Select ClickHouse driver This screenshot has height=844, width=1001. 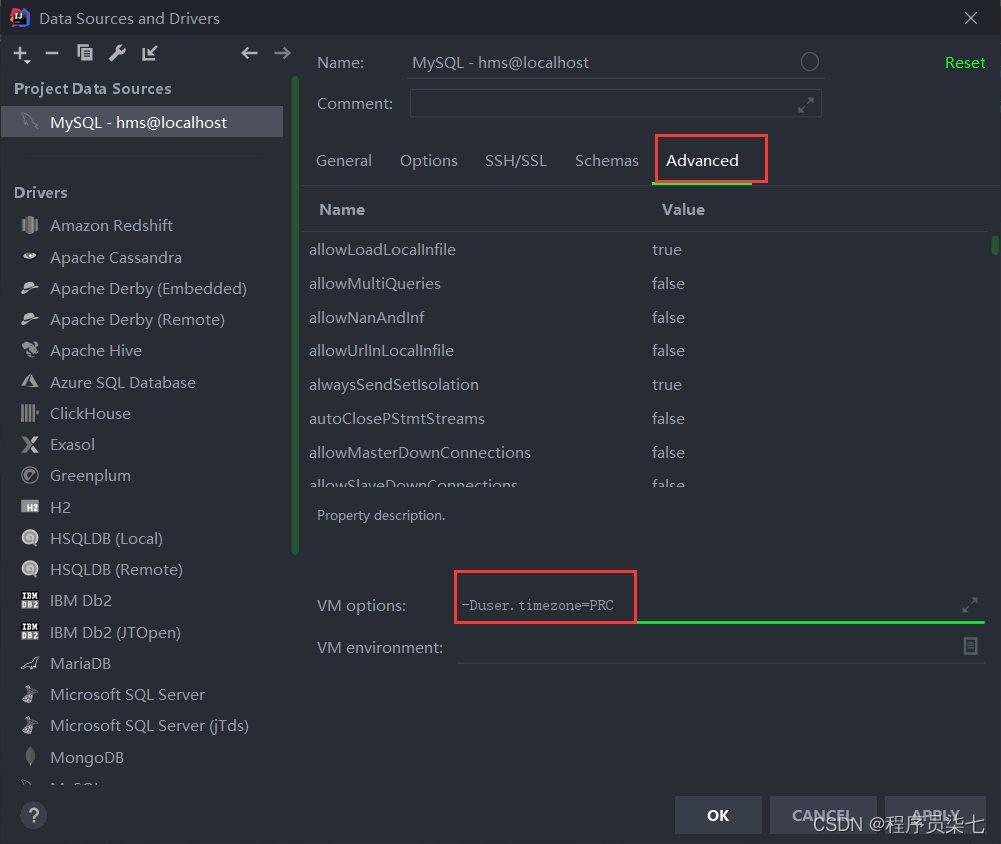click(x=90, y=414)
